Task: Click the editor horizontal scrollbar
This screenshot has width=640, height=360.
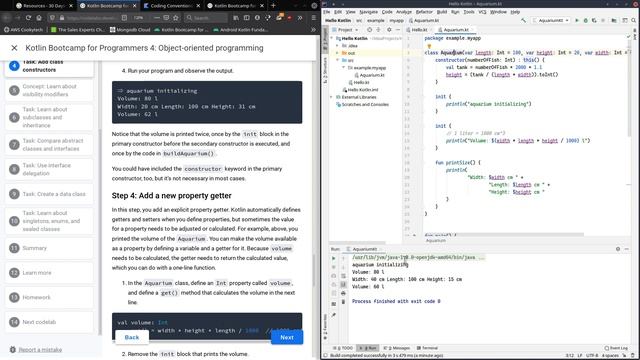Action: [504, 235]
